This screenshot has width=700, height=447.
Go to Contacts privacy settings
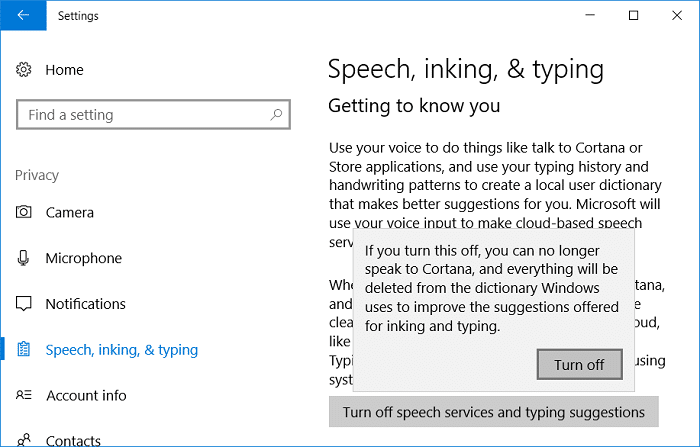[73, 440]
